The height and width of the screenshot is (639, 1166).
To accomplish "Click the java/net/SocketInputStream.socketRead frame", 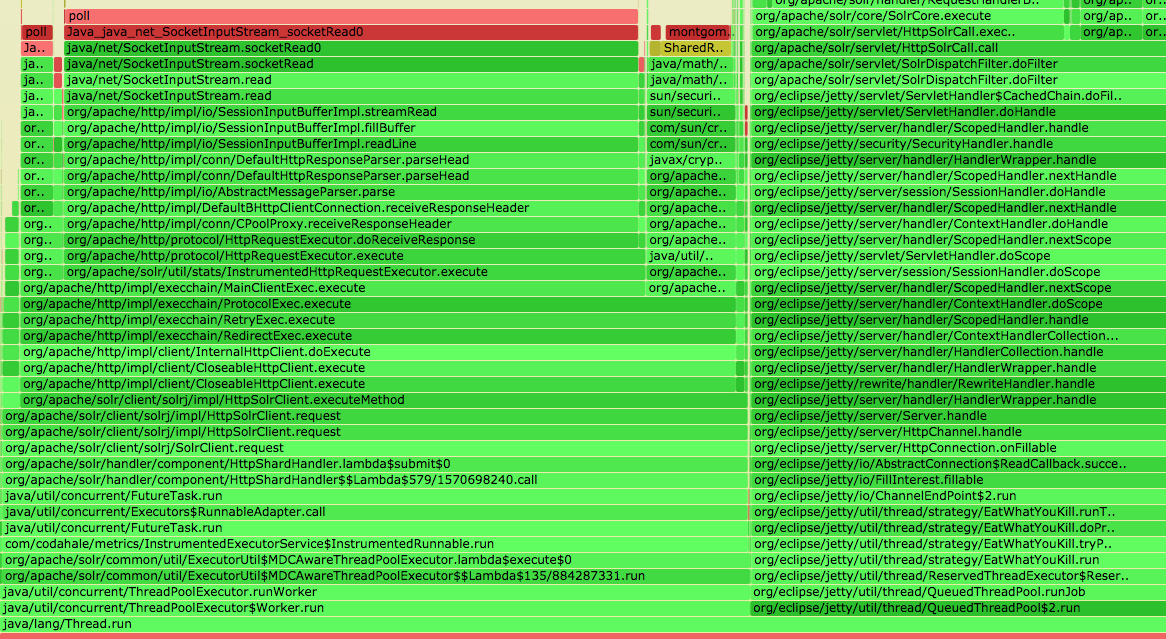I will coord(351,64).
